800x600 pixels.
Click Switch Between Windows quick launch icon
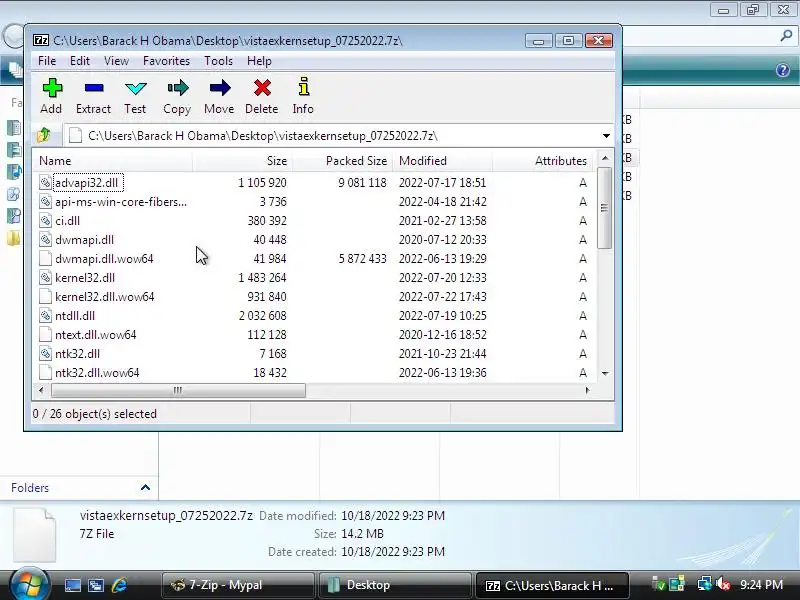click(95, 585)
